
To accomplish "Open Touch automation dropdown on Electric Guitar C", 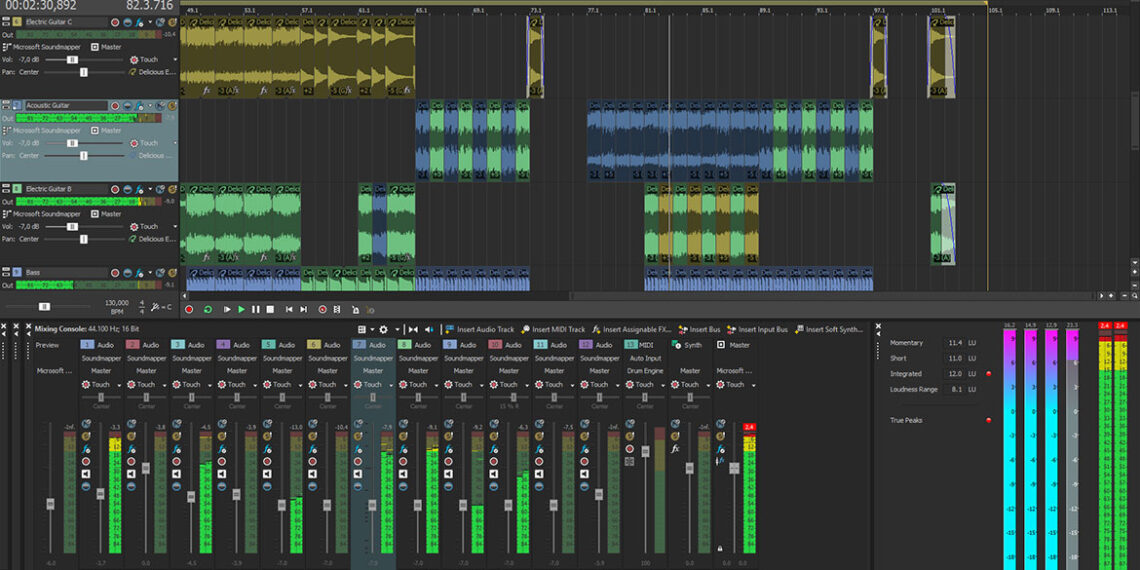I will tap(175, 59).
